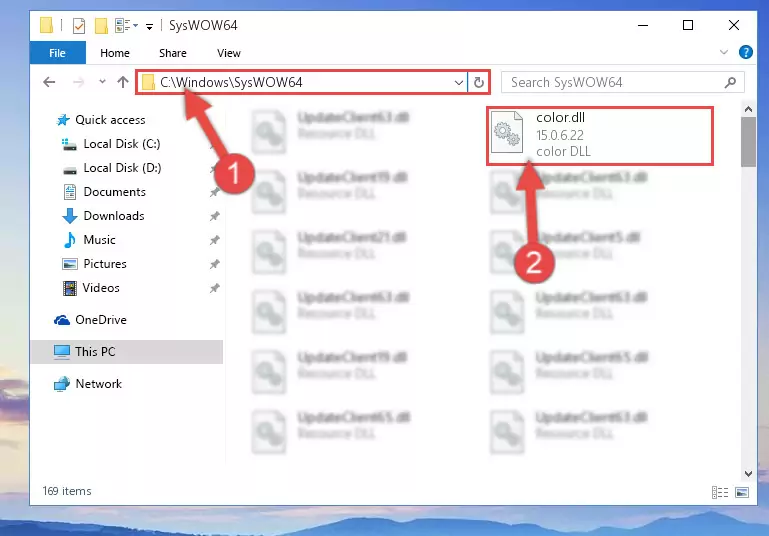Click the pin icon beside Documents
This screenshot has width=769, height=536.
click(x=214, y=192)
